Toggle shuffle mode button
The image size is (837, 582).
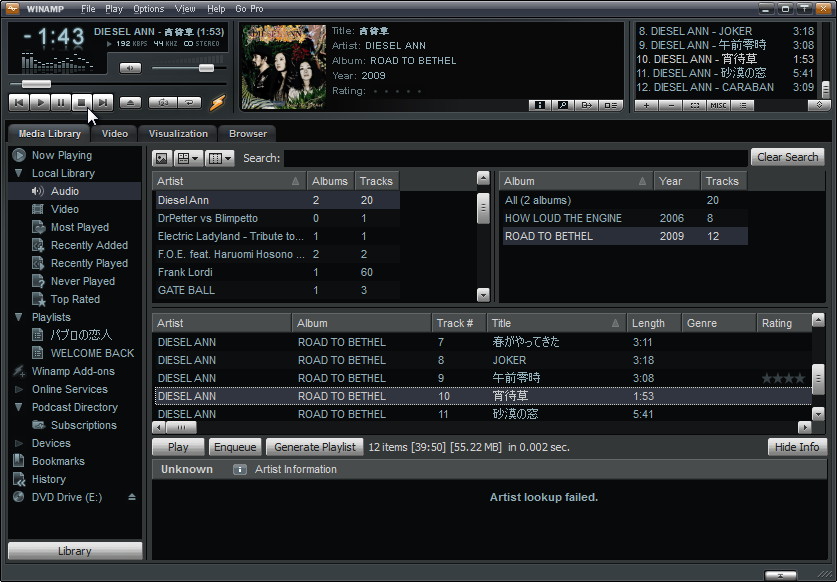[163, 103]
